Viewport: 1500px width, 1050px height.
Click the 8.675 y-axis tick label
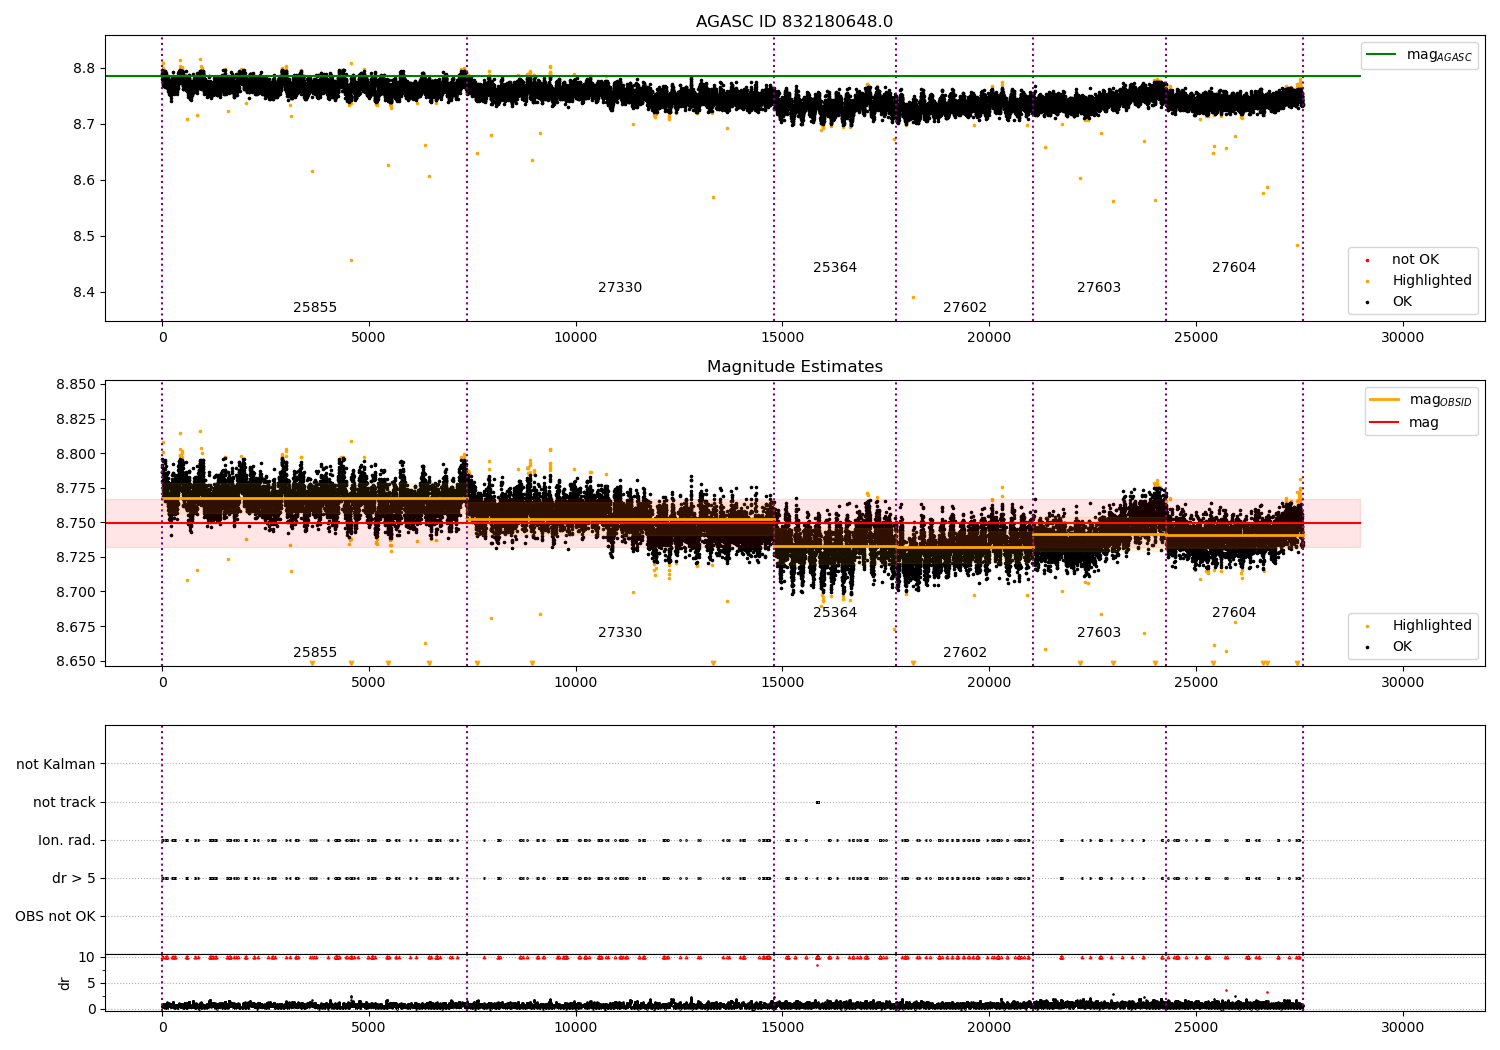[x=76, y=627]
